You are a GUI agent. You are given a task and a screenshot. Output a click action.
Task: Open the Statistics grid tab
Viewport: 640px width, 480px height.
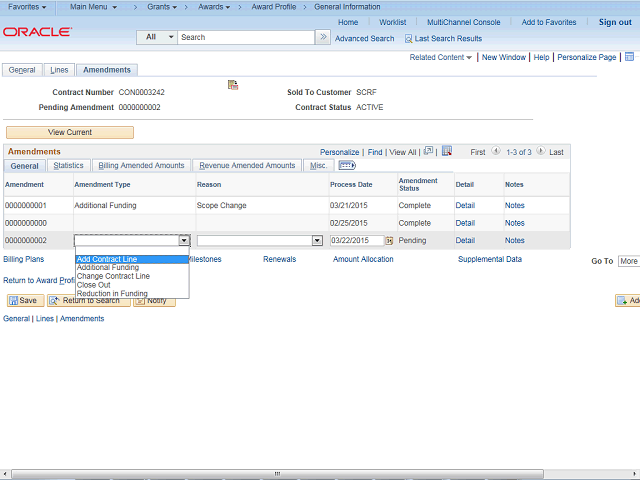click(x=68, y=165)
